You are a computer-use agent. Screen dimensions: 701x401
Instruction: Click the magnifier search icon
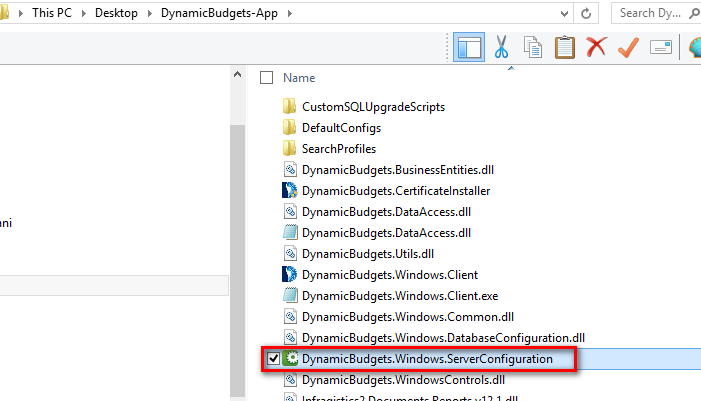pos(694,13)
